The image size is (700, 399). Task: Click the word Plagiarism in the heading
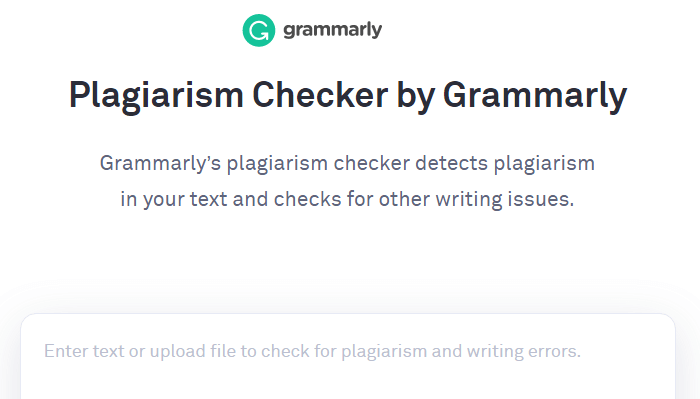[x=156, y=96]
